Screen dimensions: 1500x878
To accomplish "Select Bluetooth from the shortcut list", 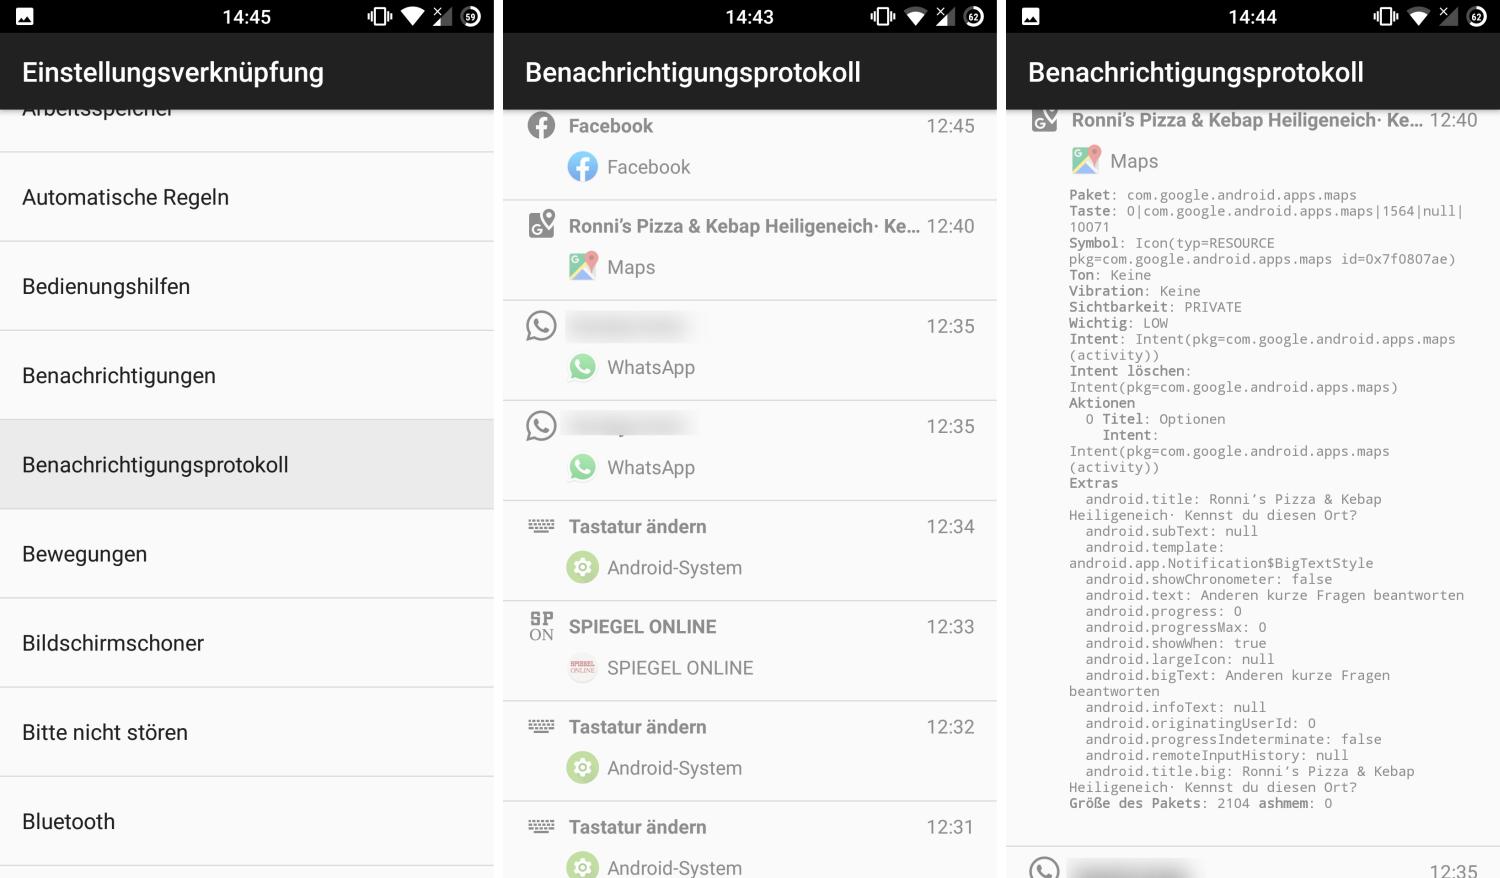I will click(x=247, y=821).
